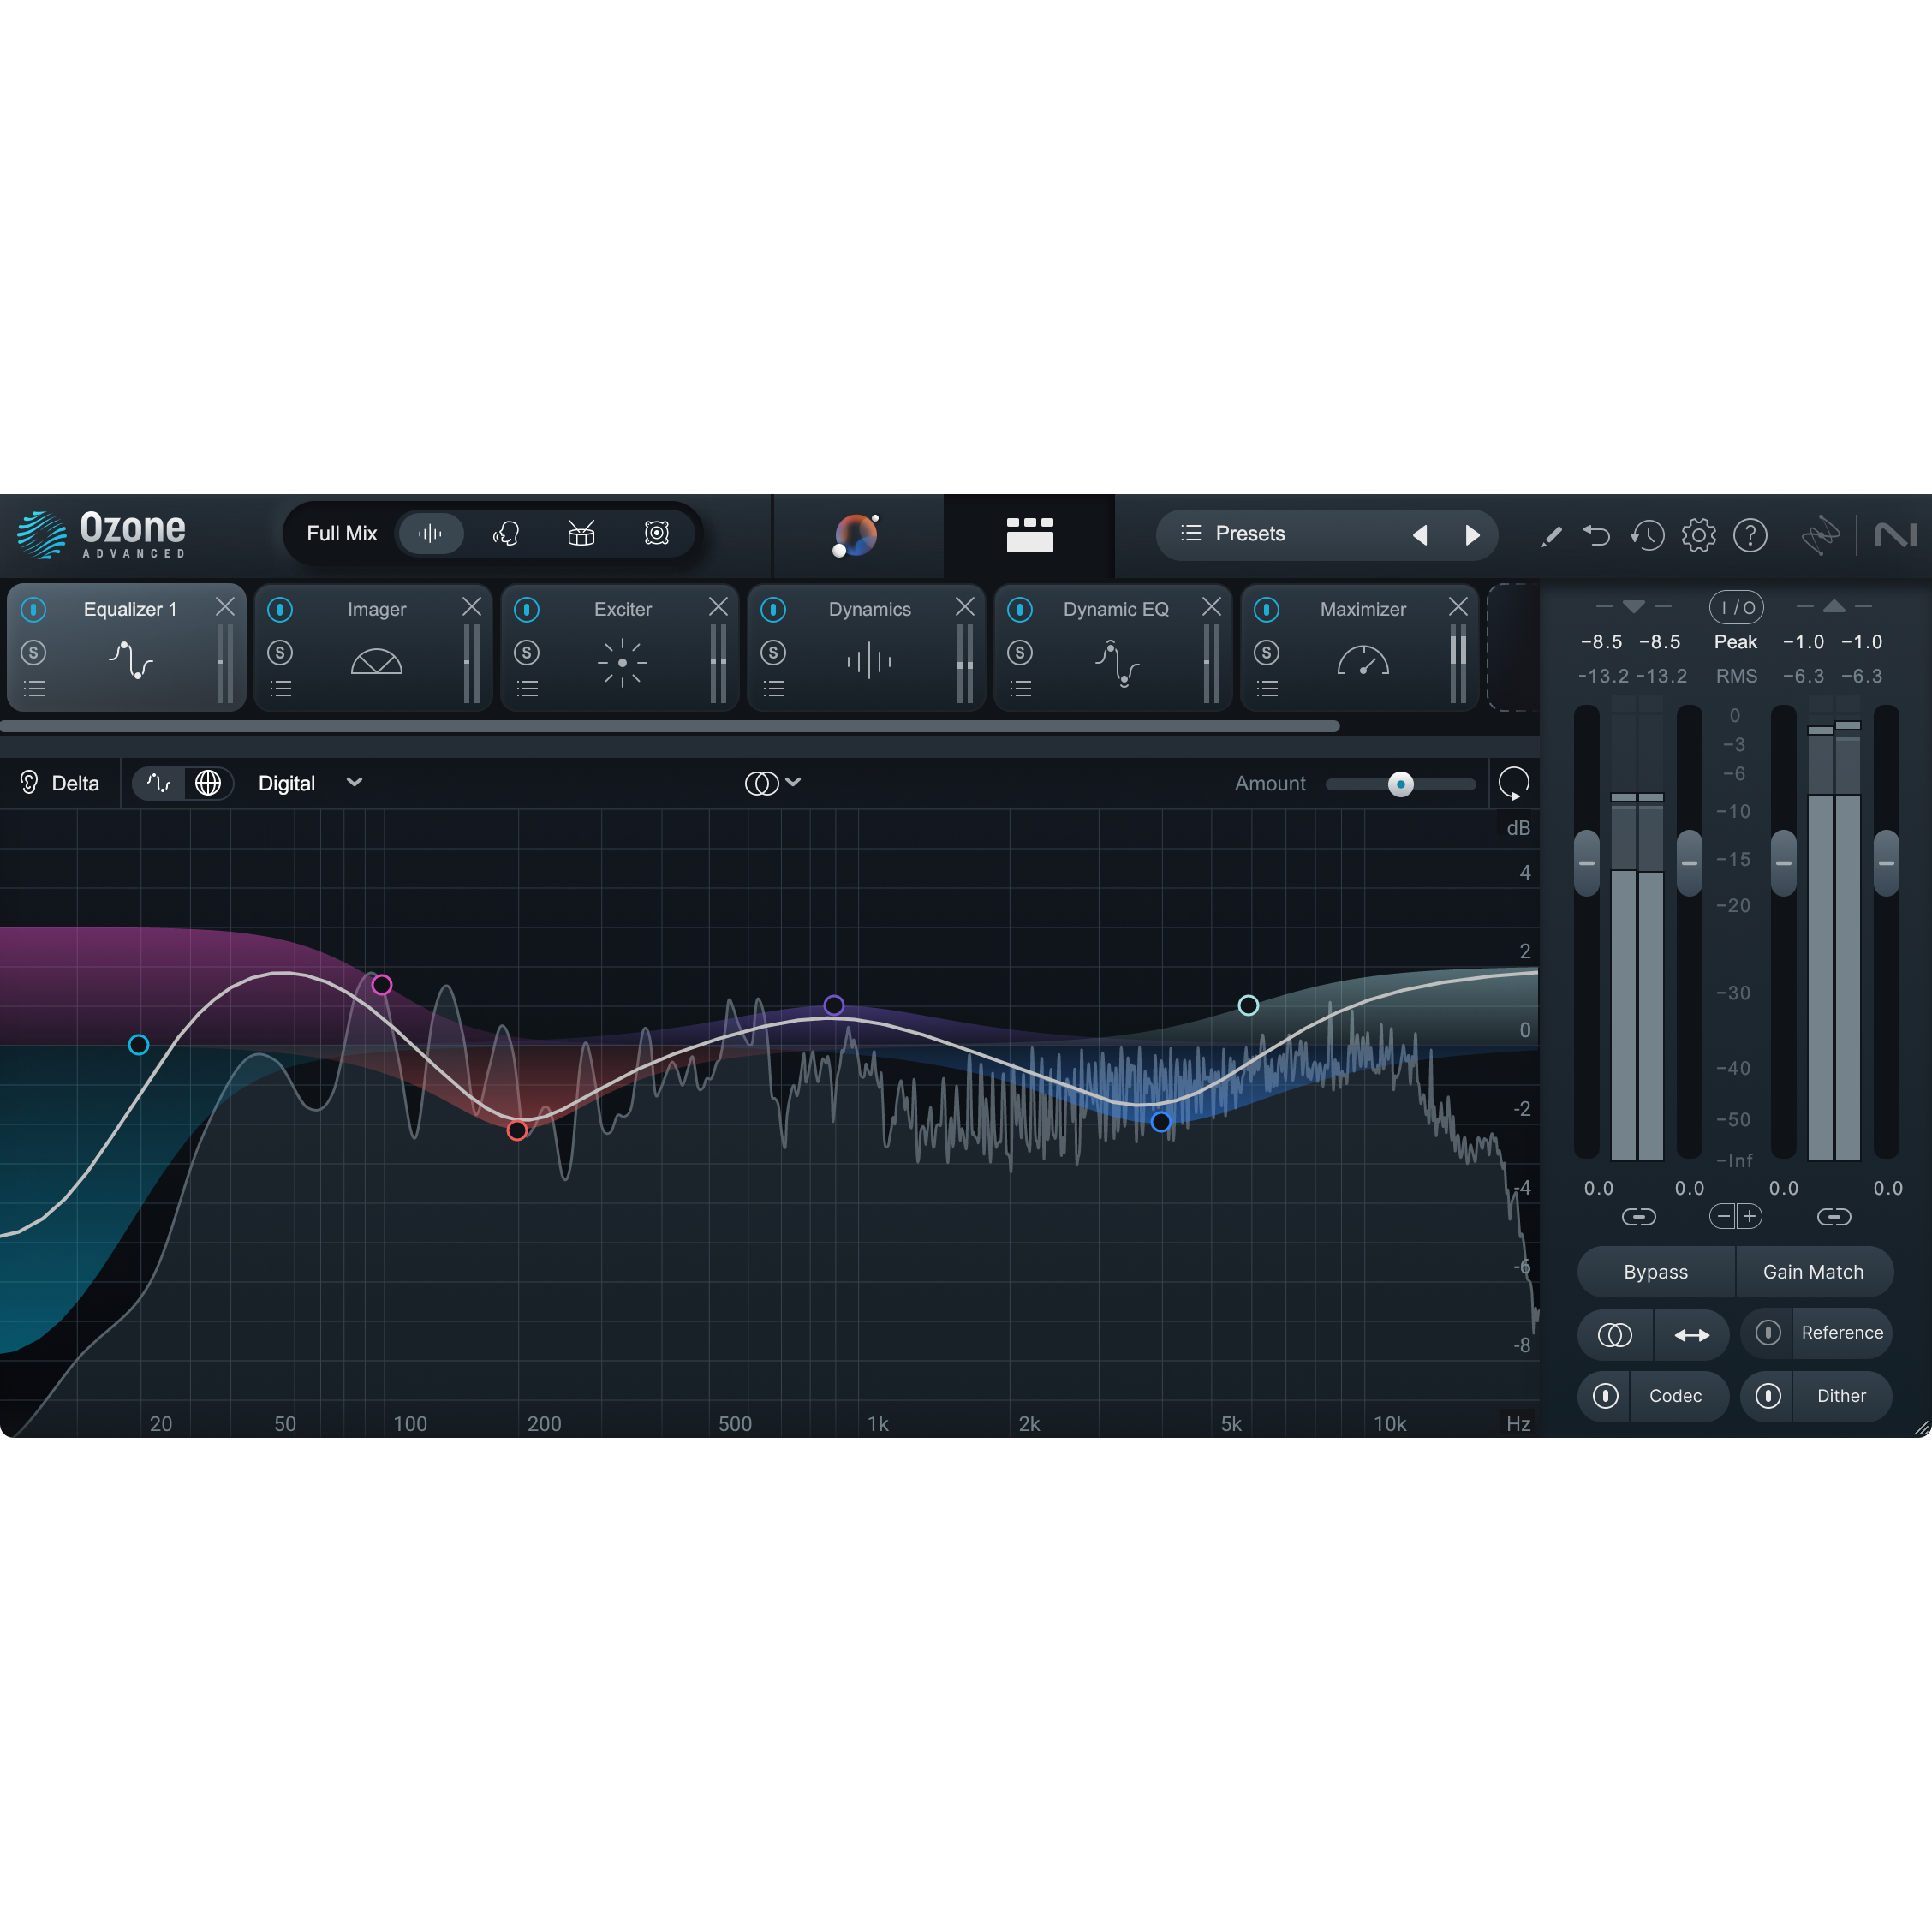The image size is (1932, 1932).
Task: Open the stereo channel view dropdown above the EQ
Action: pos(773,783)
